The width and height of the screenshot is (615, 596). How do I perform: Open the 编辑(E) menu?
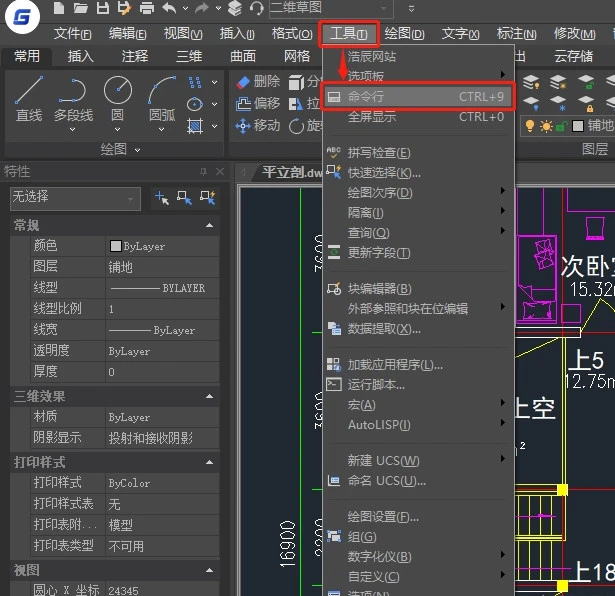pos(127,34)
